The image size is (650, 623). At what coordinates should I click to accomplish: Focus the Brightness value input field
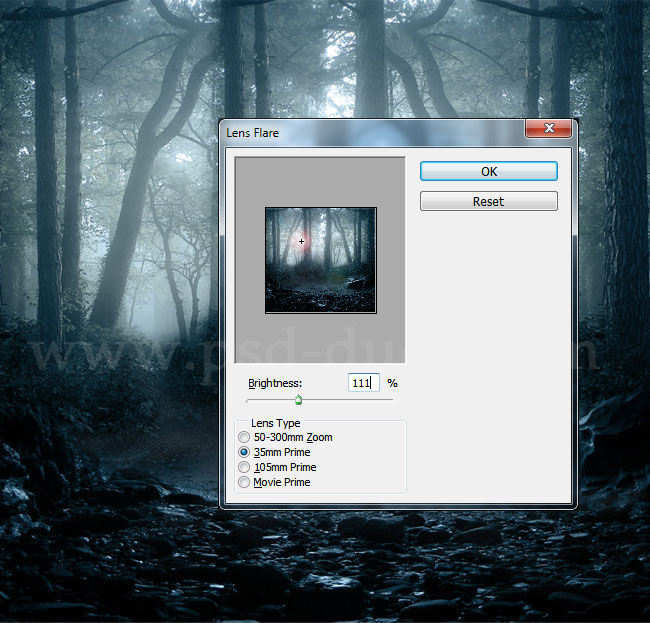(x=362, y=383)
